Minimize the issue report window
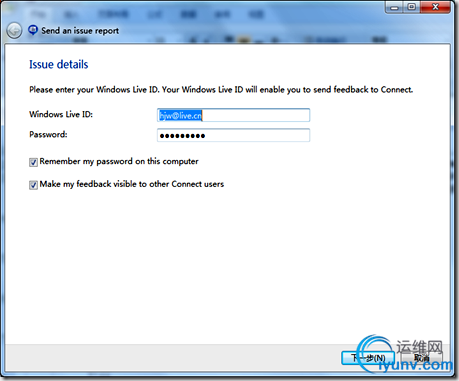Viewport: 459px width, 381px height. [394, 7]
